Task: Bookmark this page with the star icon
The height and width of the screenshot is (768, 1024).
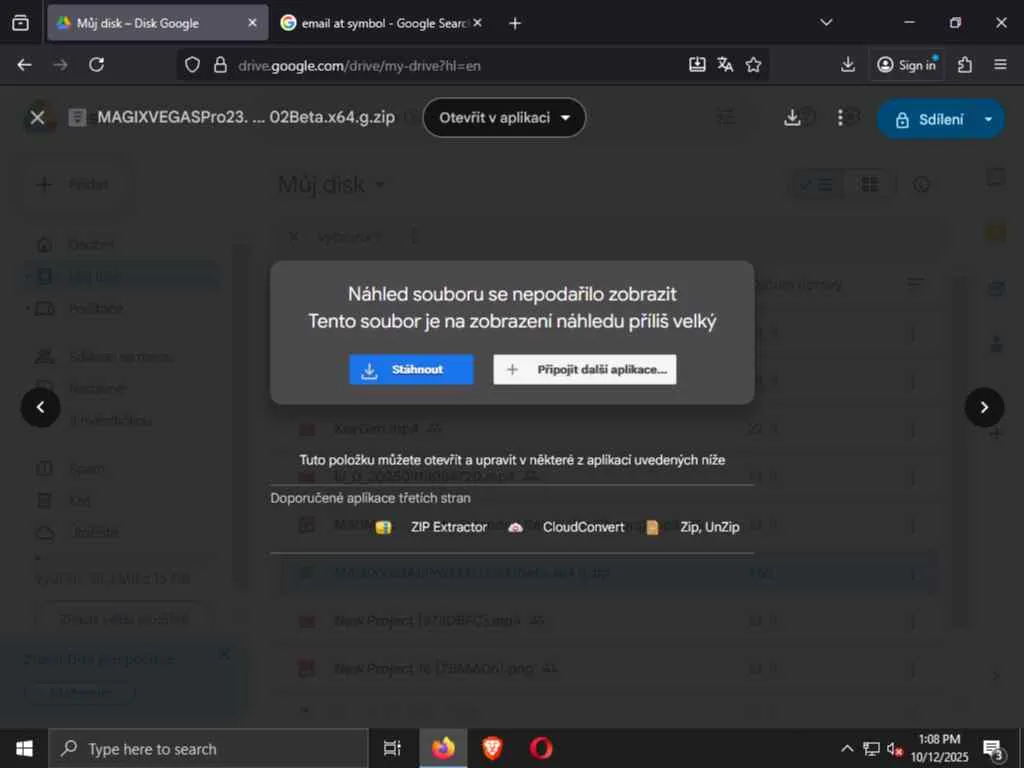Action: point(753,65)
